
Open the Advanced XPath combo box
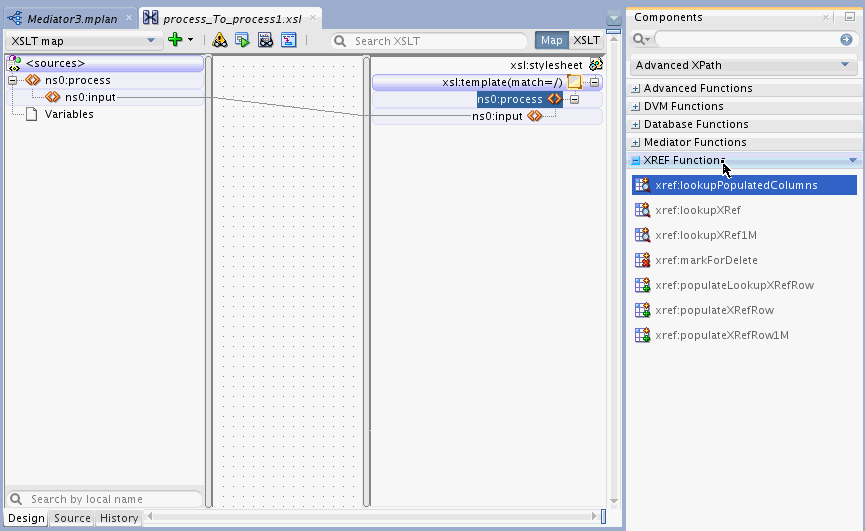[743, 65]
